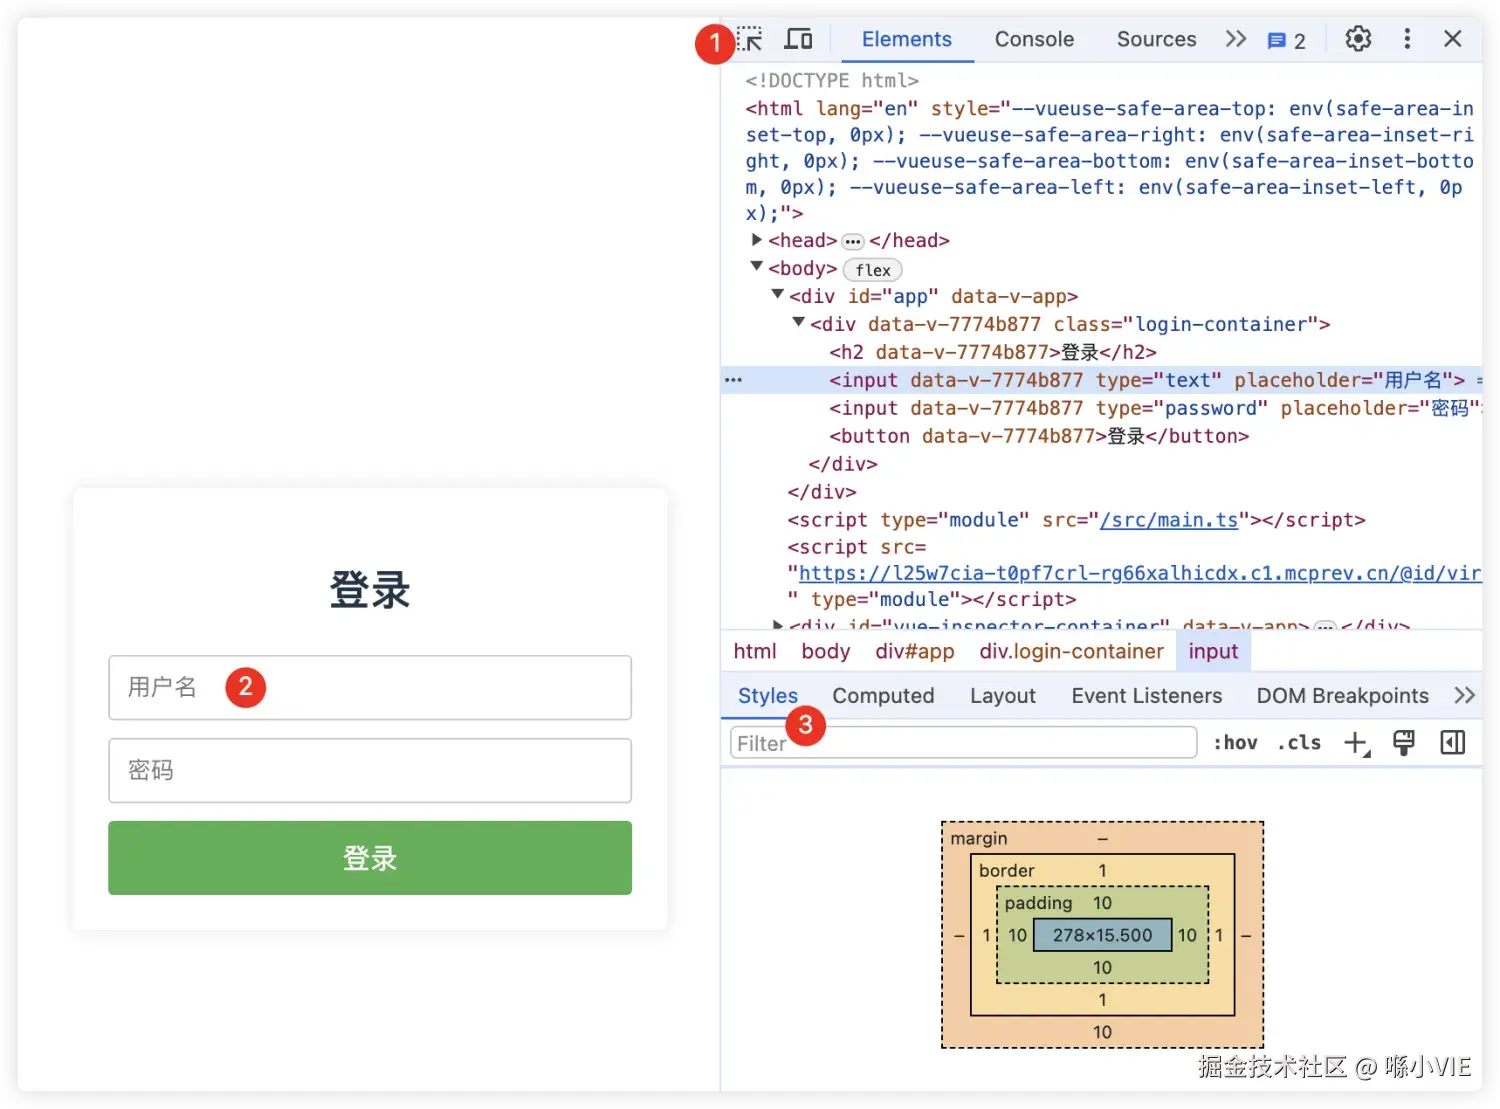Select body in the breadcrumb trail

pos(826,651)
